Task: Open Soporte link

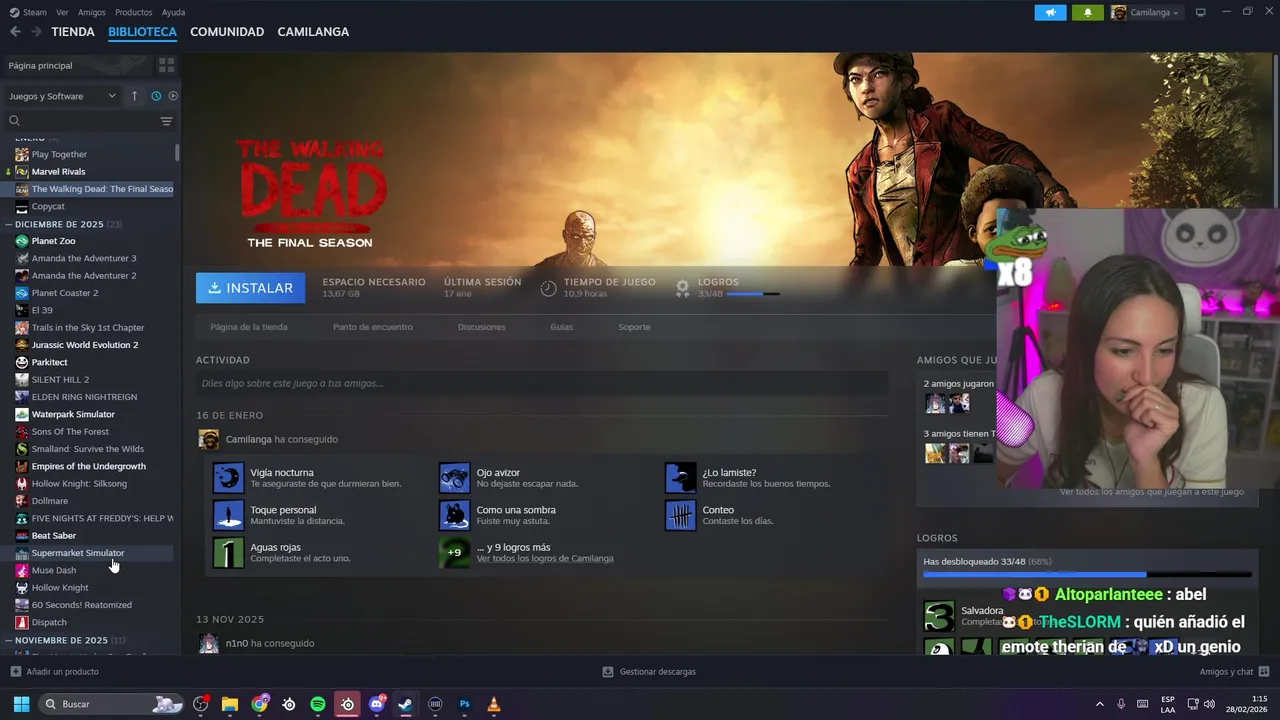Action: pos(634,327)
